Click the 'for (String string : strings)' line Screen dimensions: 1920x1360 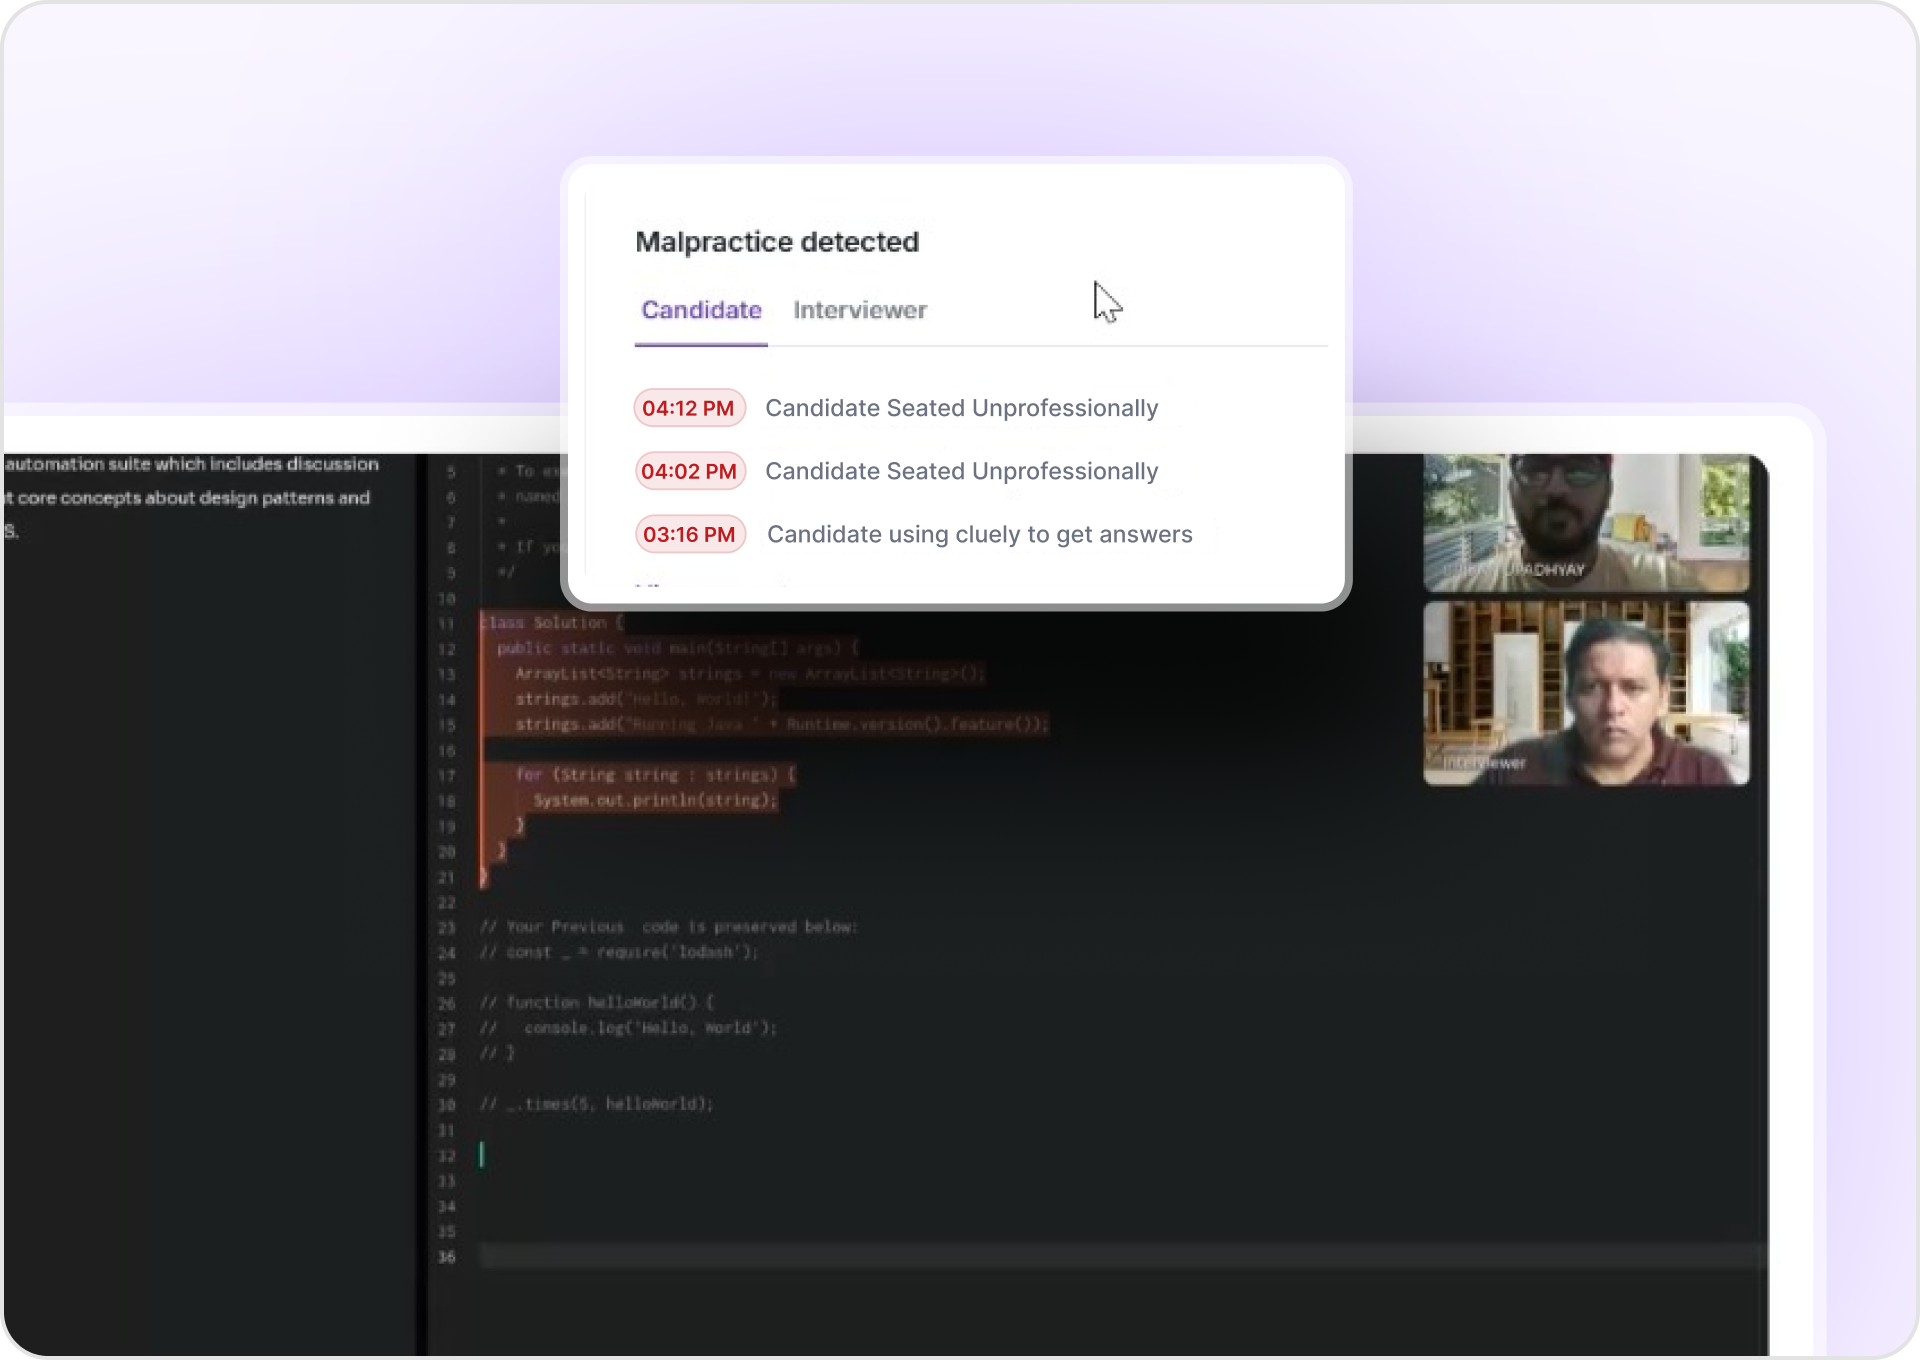tap(656, 775)
